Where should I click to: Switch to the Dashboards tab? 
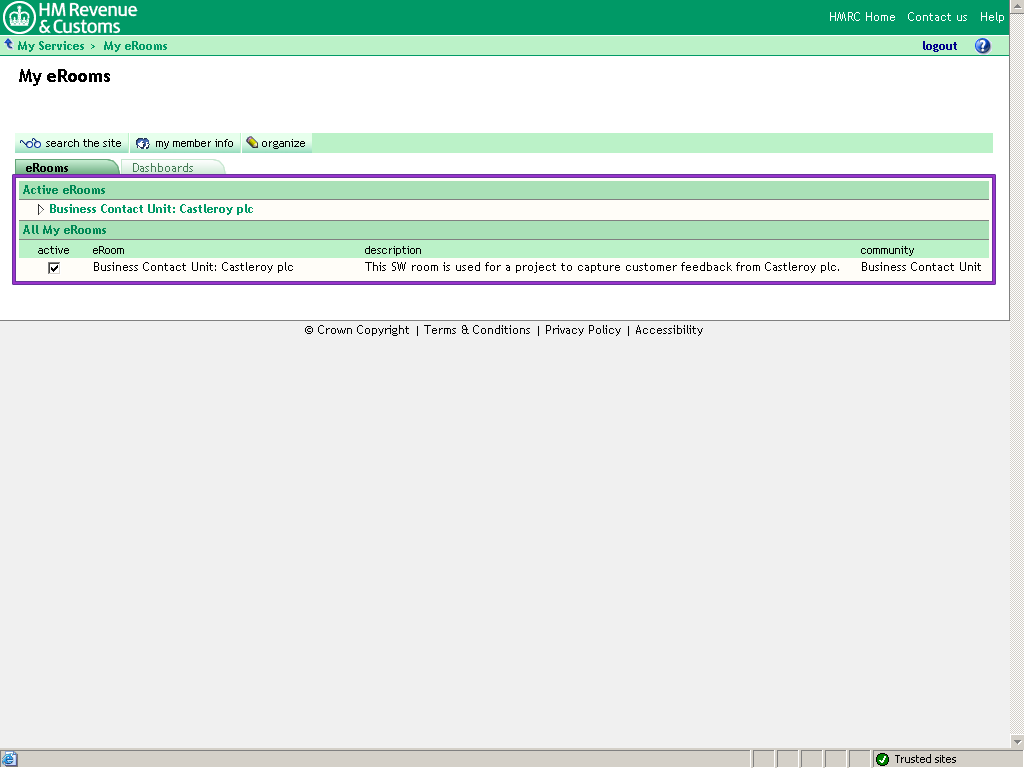163,168
